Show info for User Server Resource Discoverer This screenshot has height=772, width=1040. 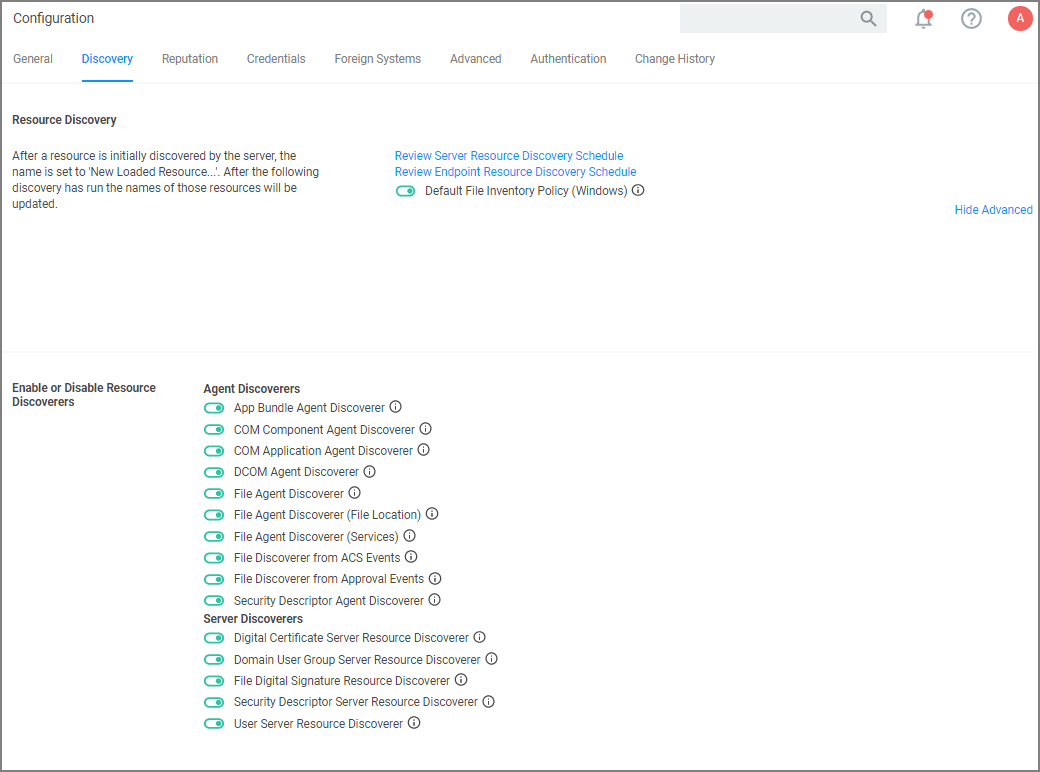coord(413,722)
